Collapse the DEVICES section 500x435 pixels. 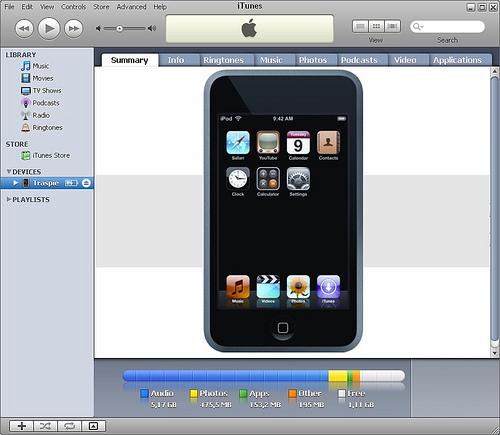coord(9,171)
